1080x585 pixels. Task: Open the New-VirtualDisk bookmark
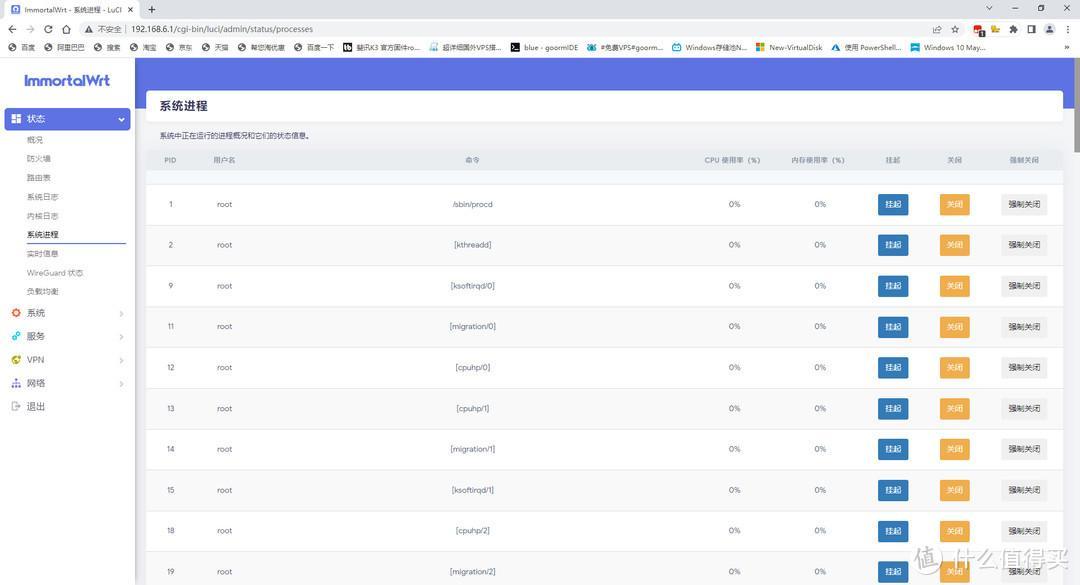tap(789, 48)
